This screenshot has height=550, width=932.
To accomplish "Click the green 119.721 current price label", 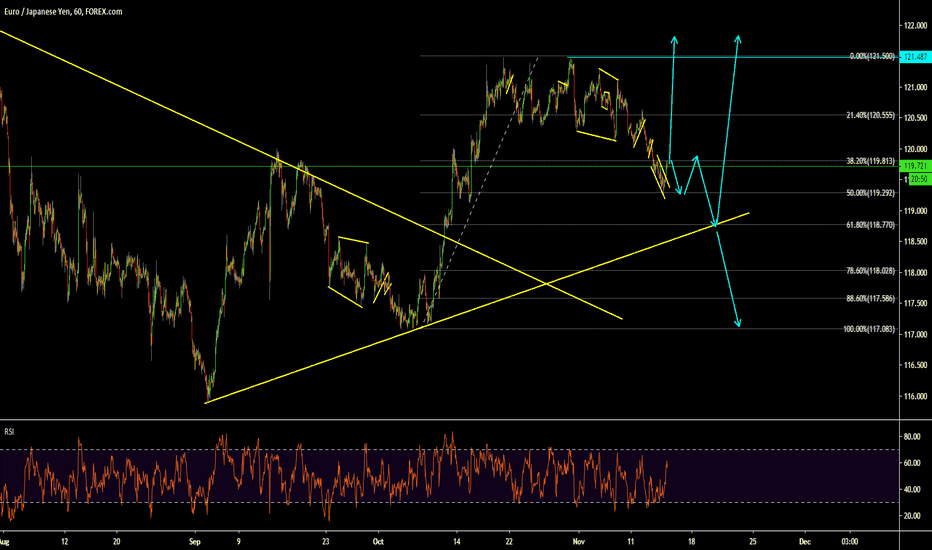I will click(915, 165).
